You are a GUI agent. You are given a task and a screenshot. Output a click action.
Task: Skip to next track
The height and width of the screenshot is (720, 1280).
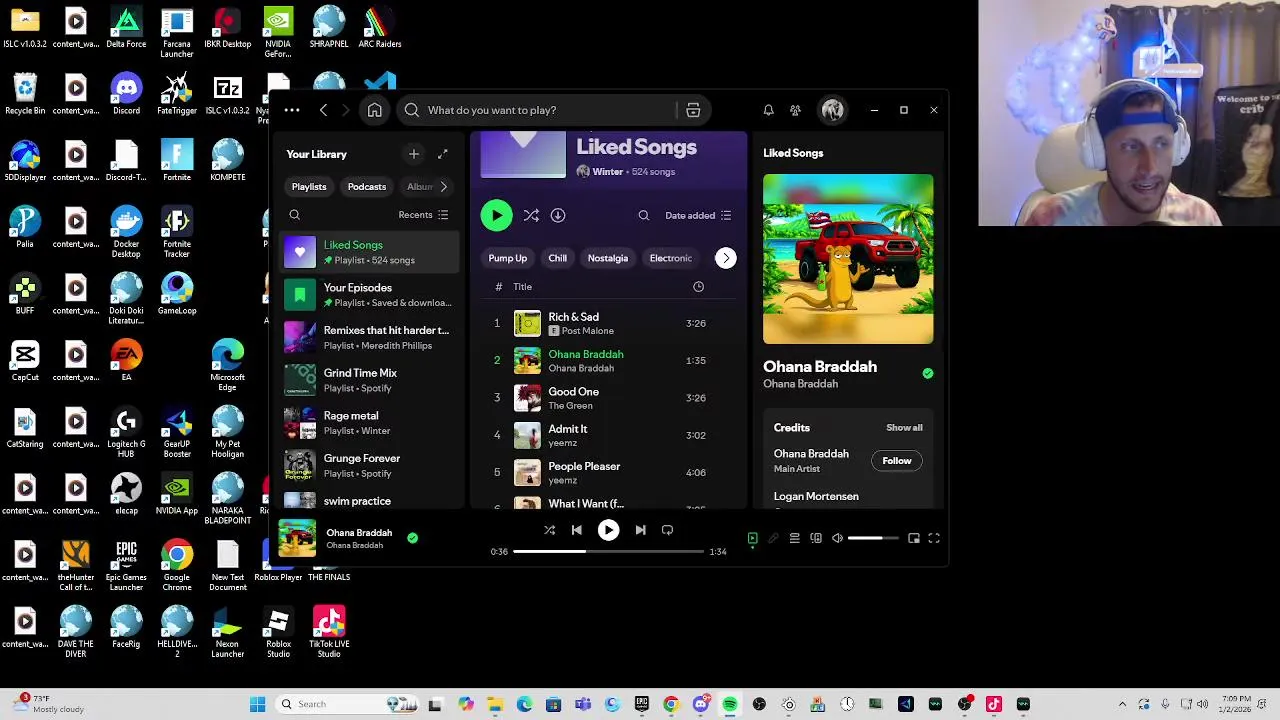coord(640,530)
